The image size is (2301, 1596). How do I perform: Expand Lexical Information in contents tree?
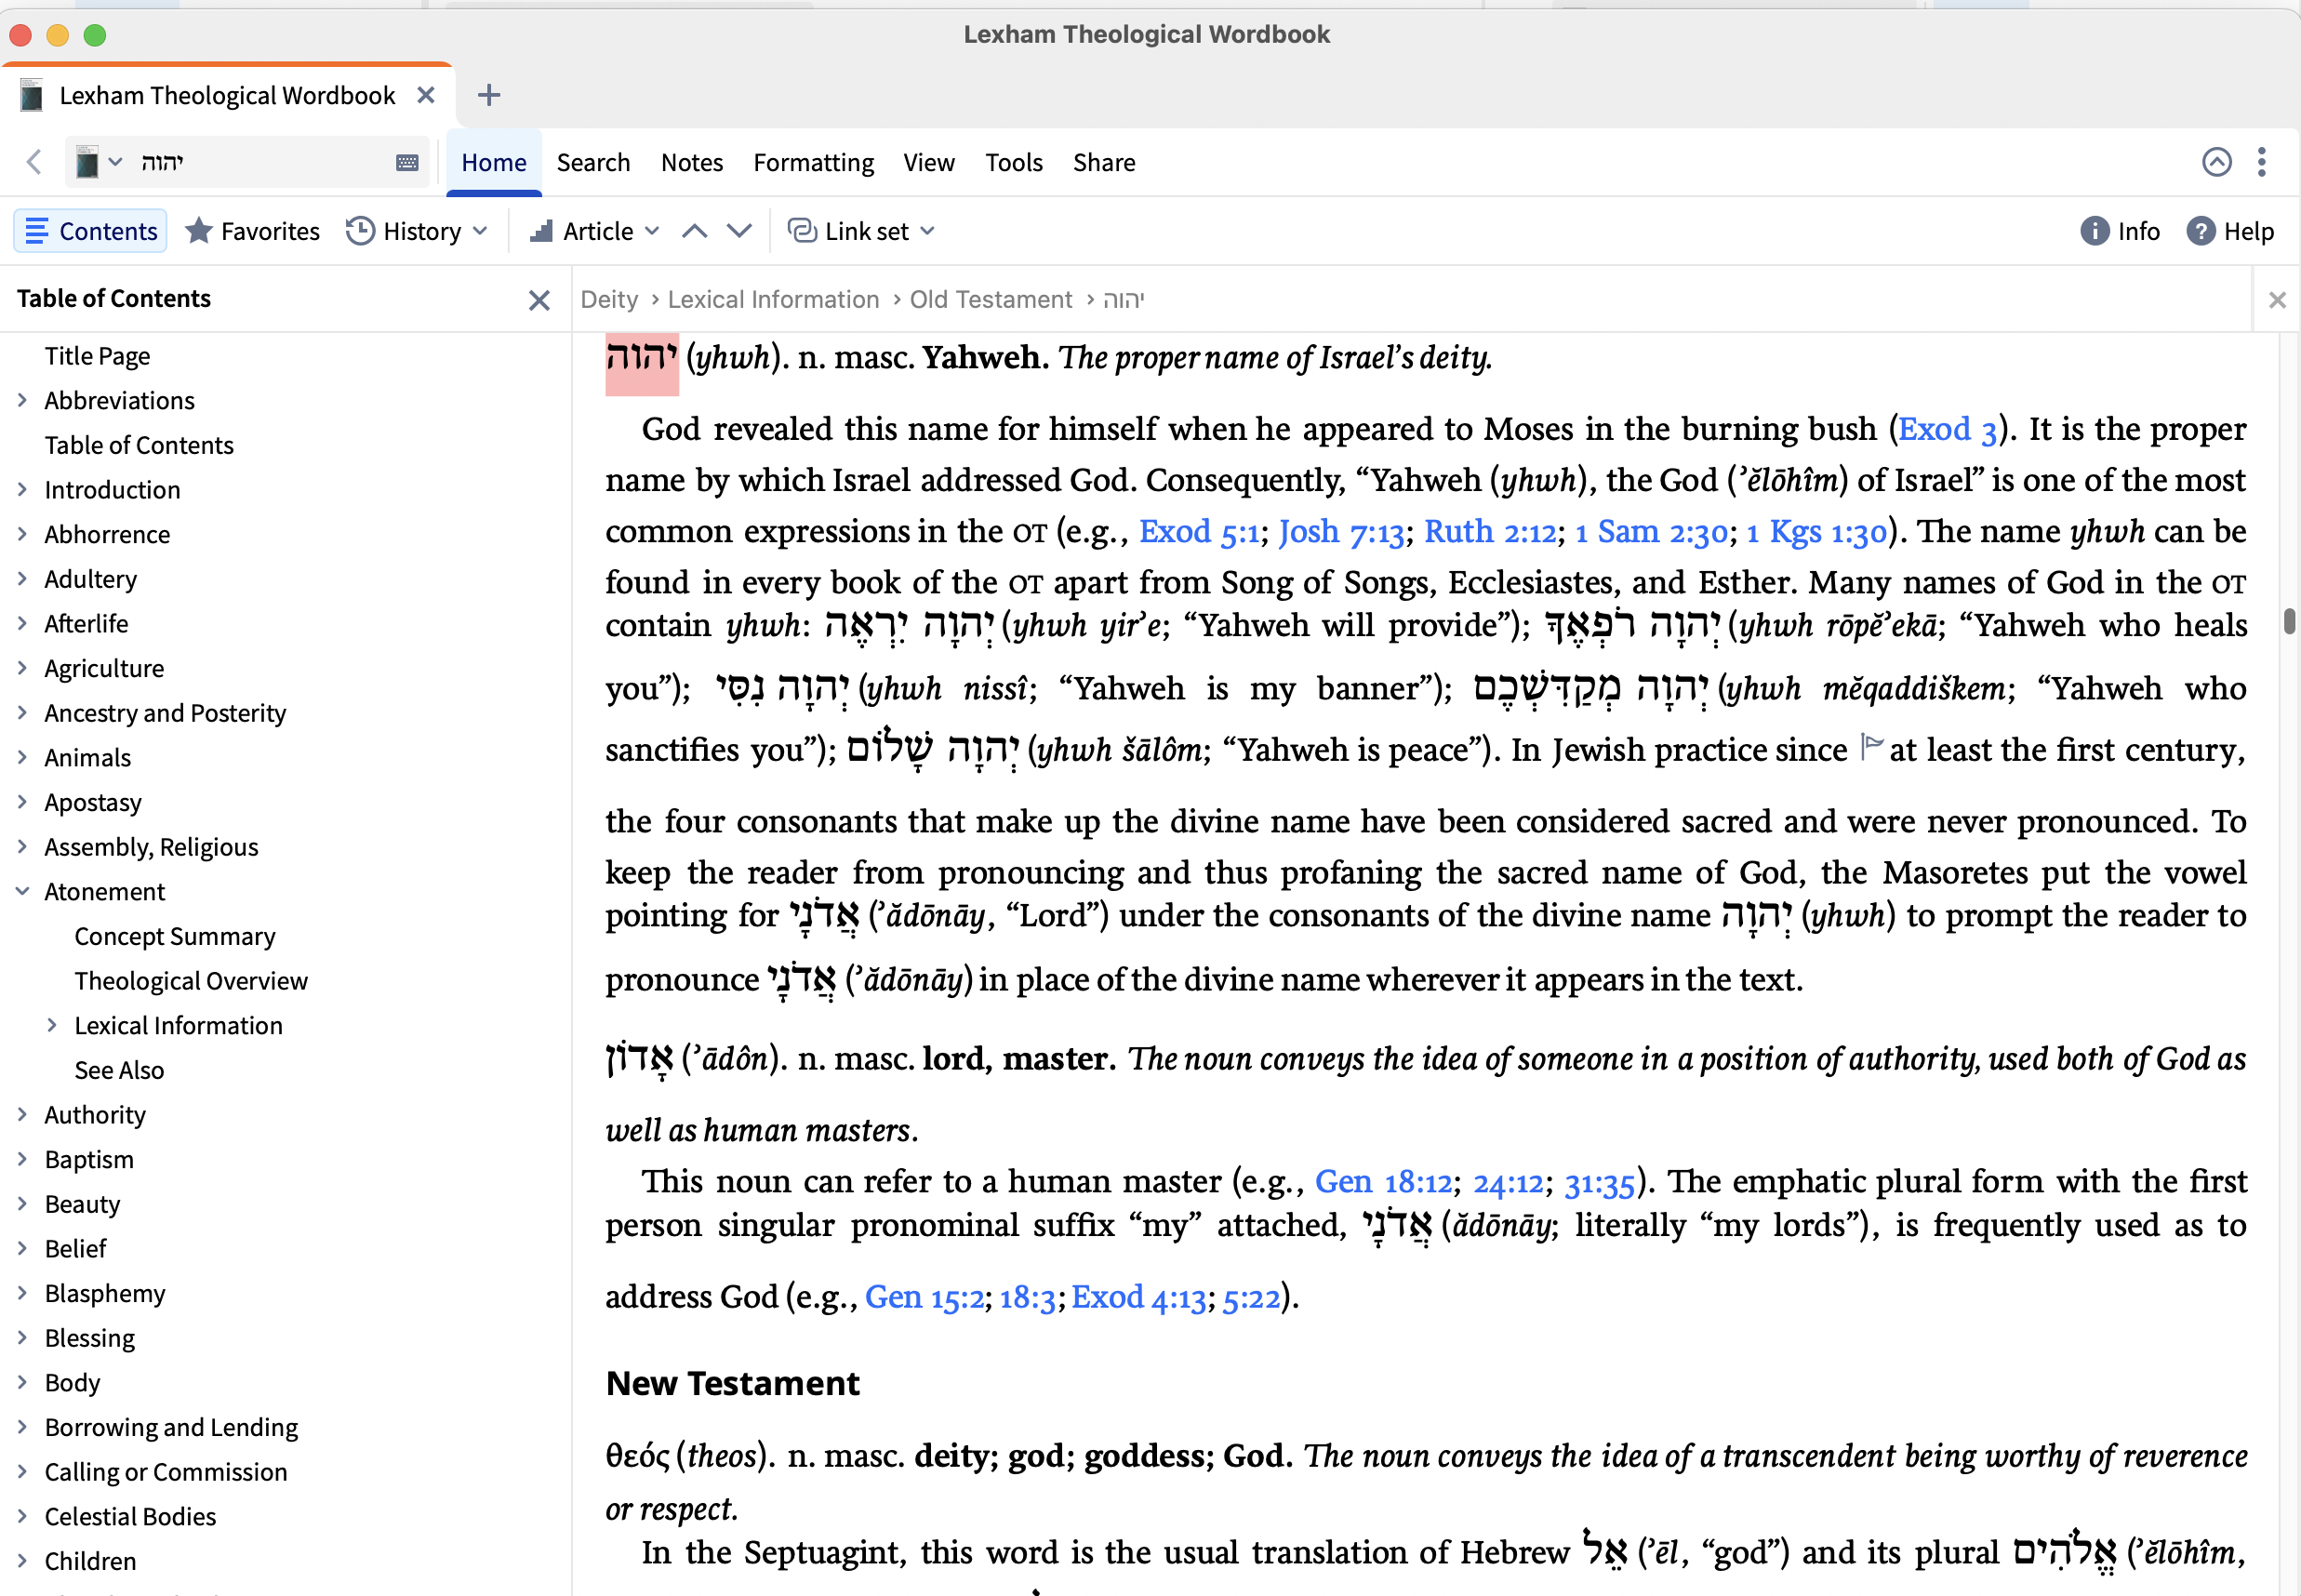[x=52, y=1025]
